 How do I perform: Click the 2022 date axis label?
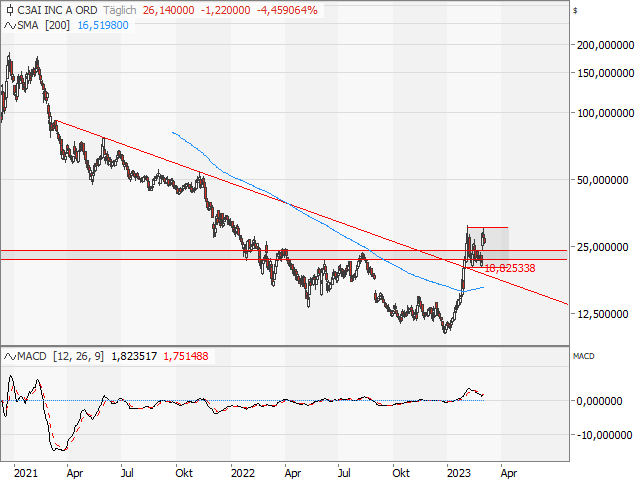click(243, 473)
